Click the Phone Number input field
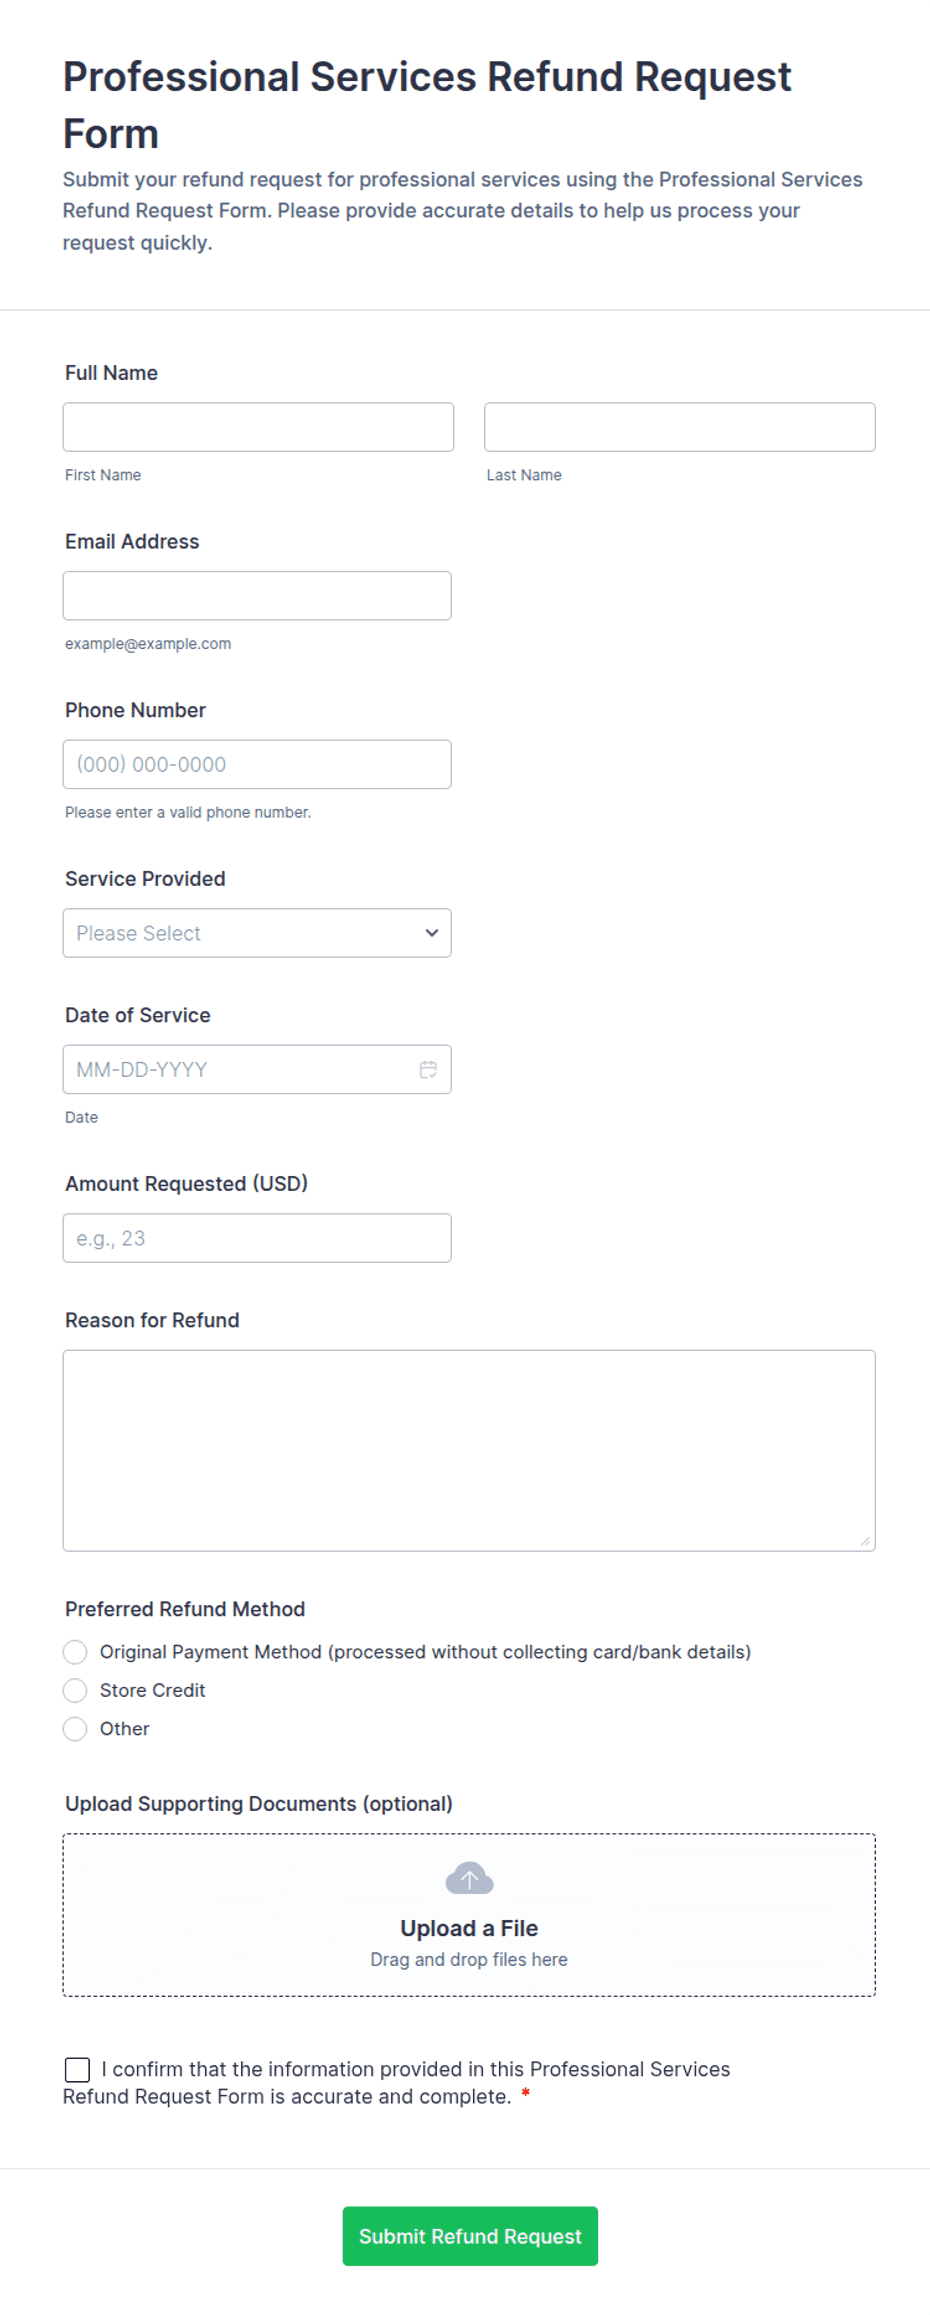Screen dimensions: 930x2315 pyautogui.click(x=257, y=764)
